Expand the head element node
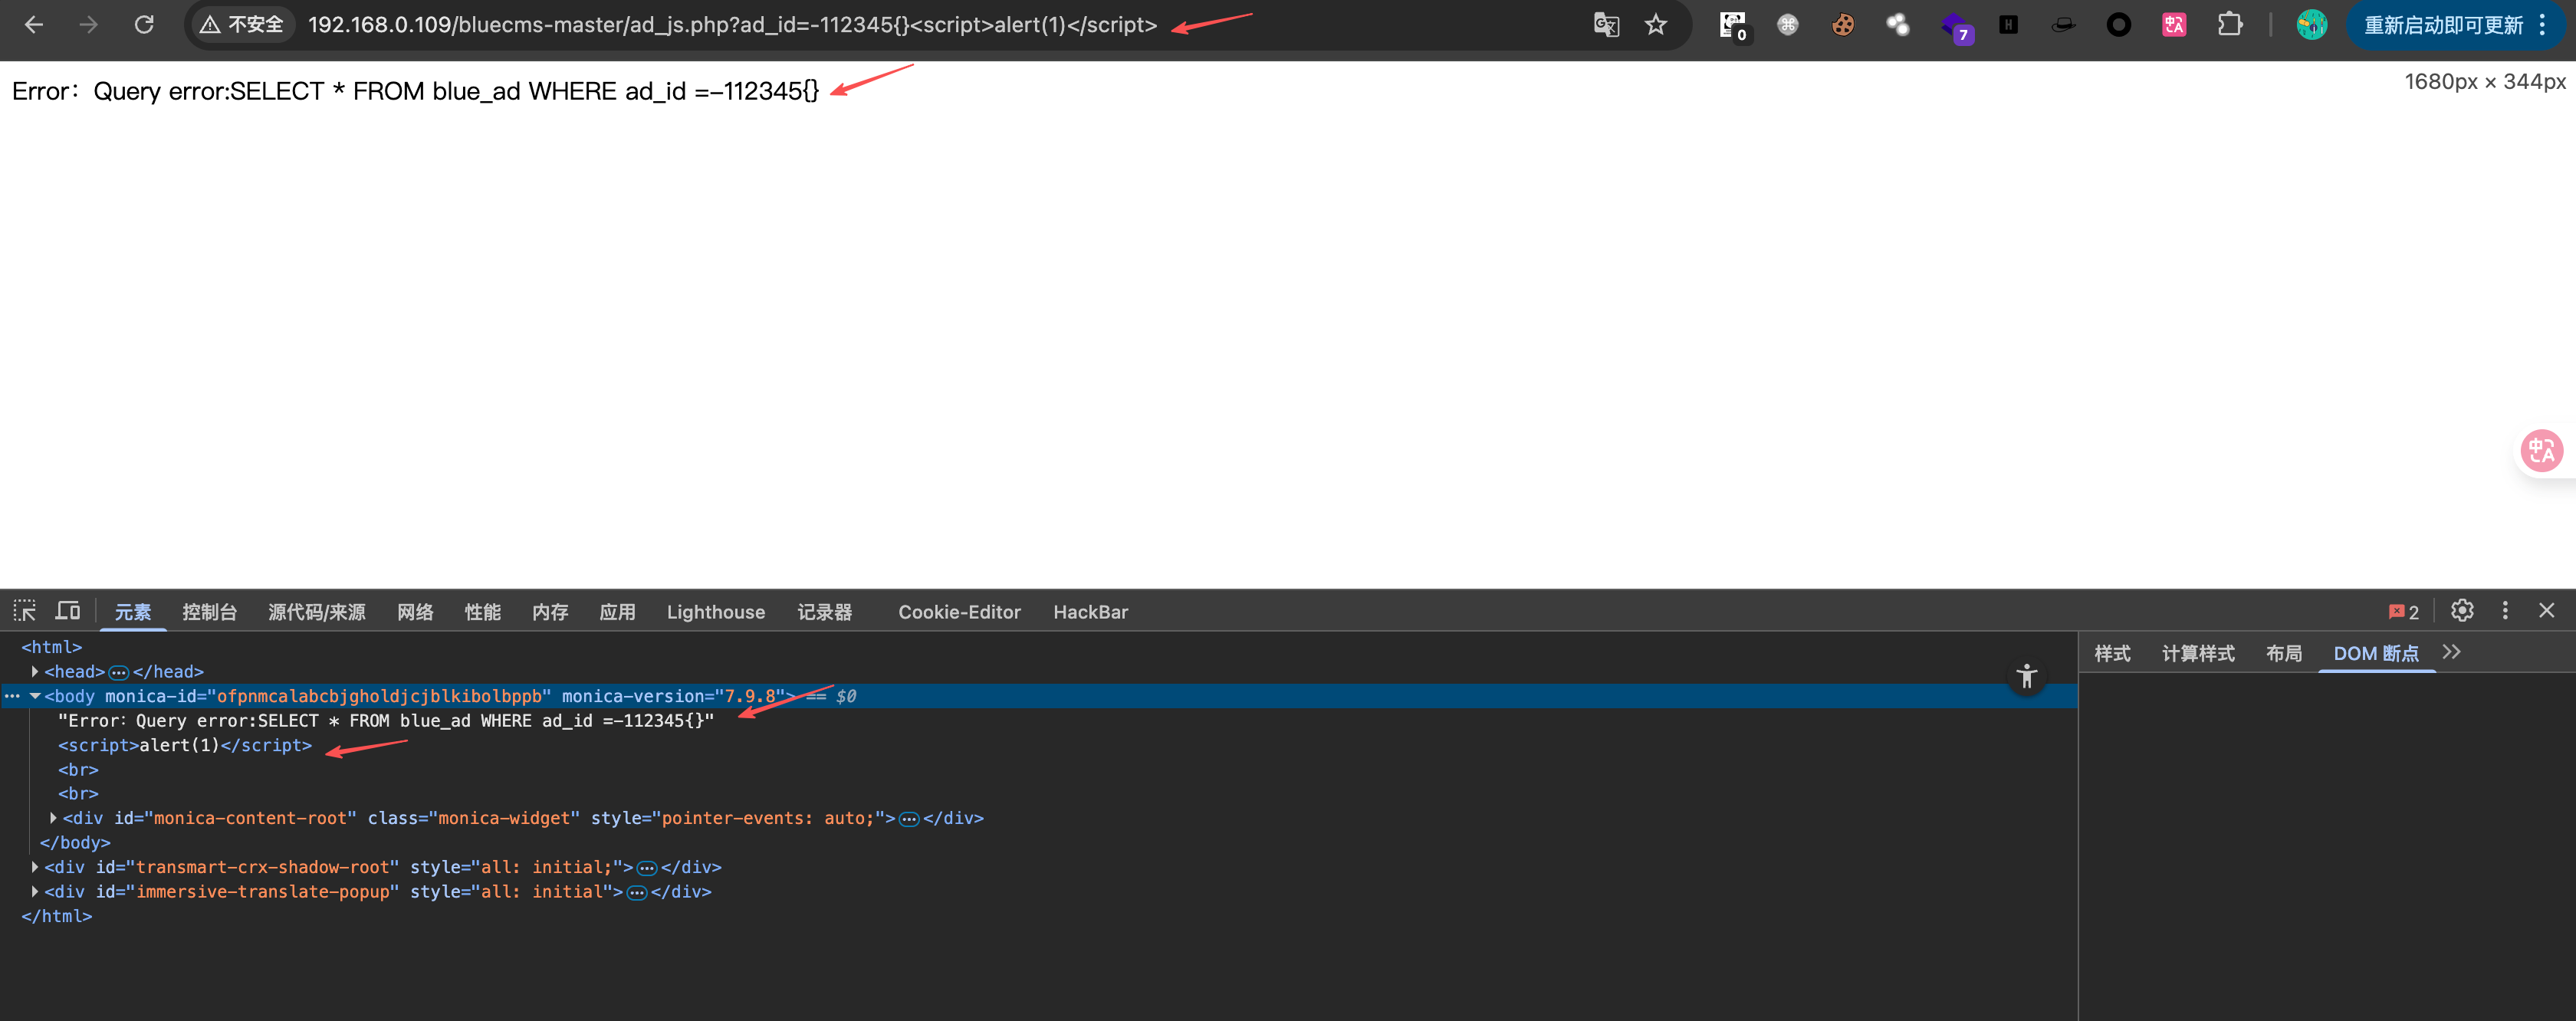This screenshot has height=1021, width=2576. coord(35,672)
